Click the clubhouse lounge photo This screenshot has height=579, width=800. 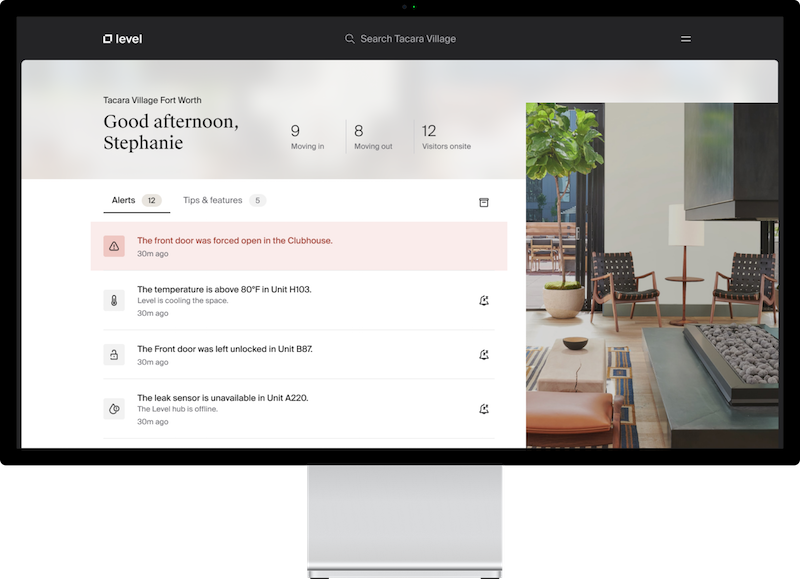(652, 275)
